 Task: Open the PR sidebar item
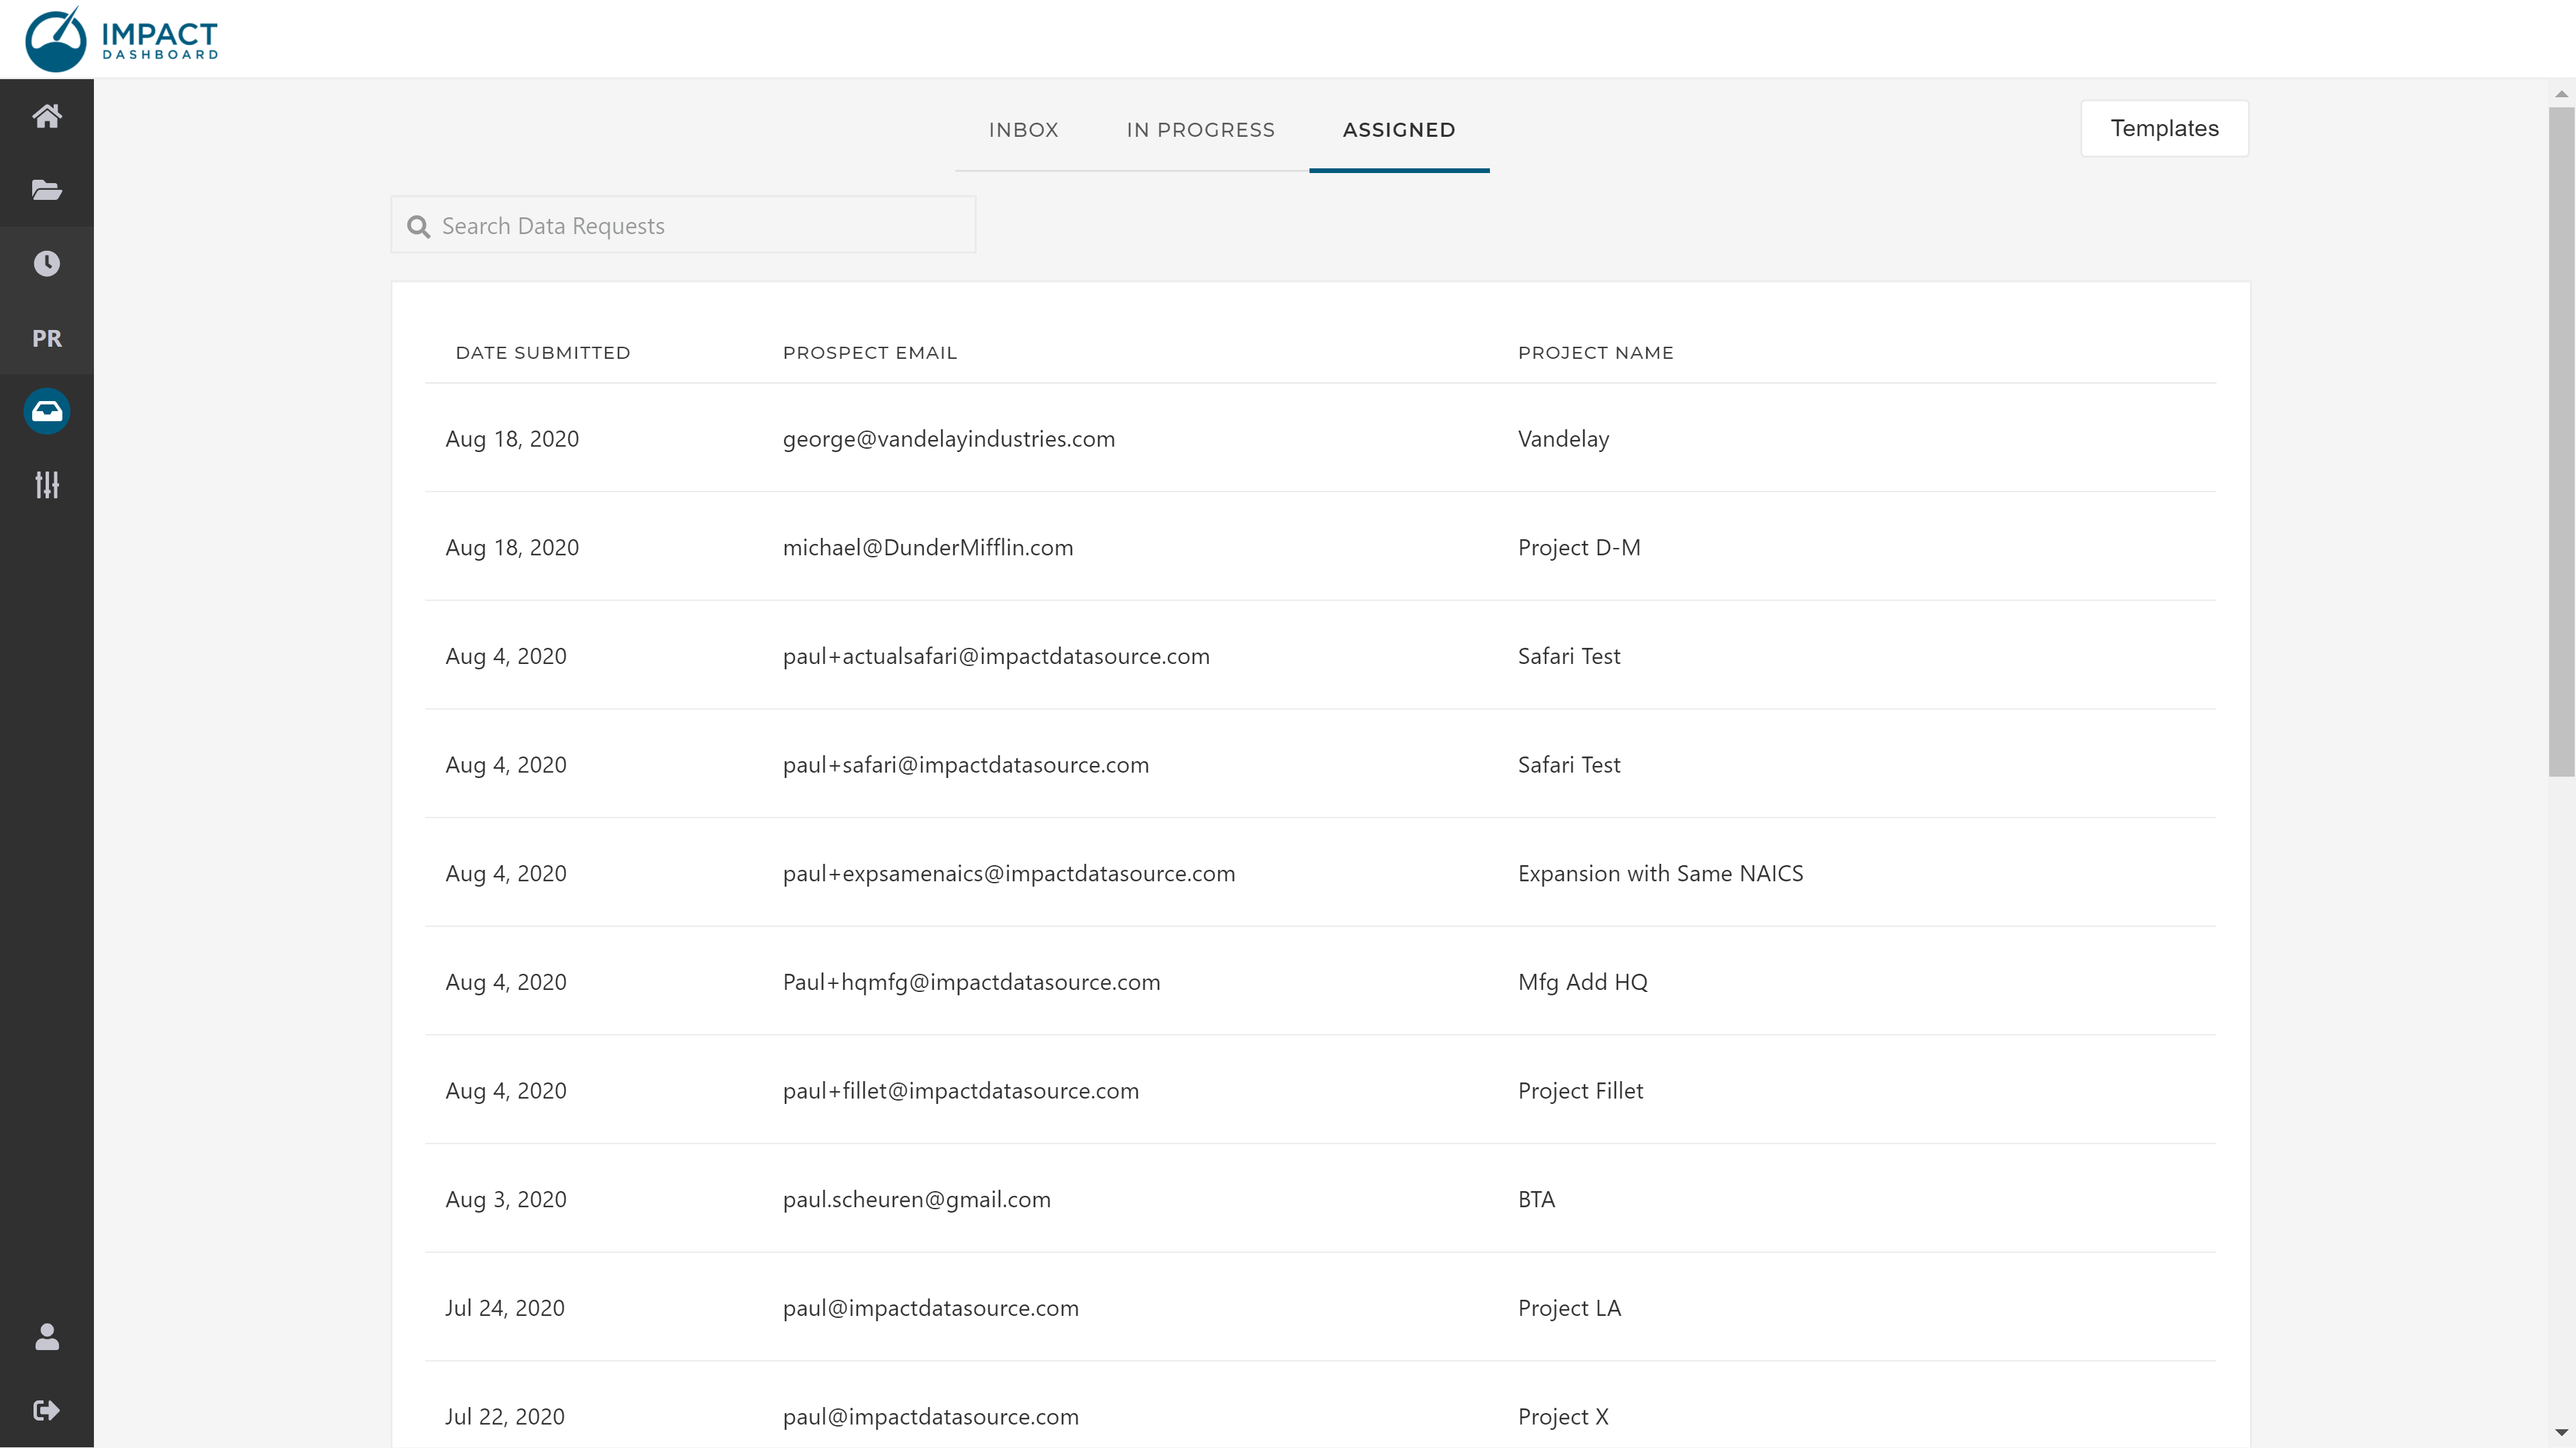coord(47,338)
